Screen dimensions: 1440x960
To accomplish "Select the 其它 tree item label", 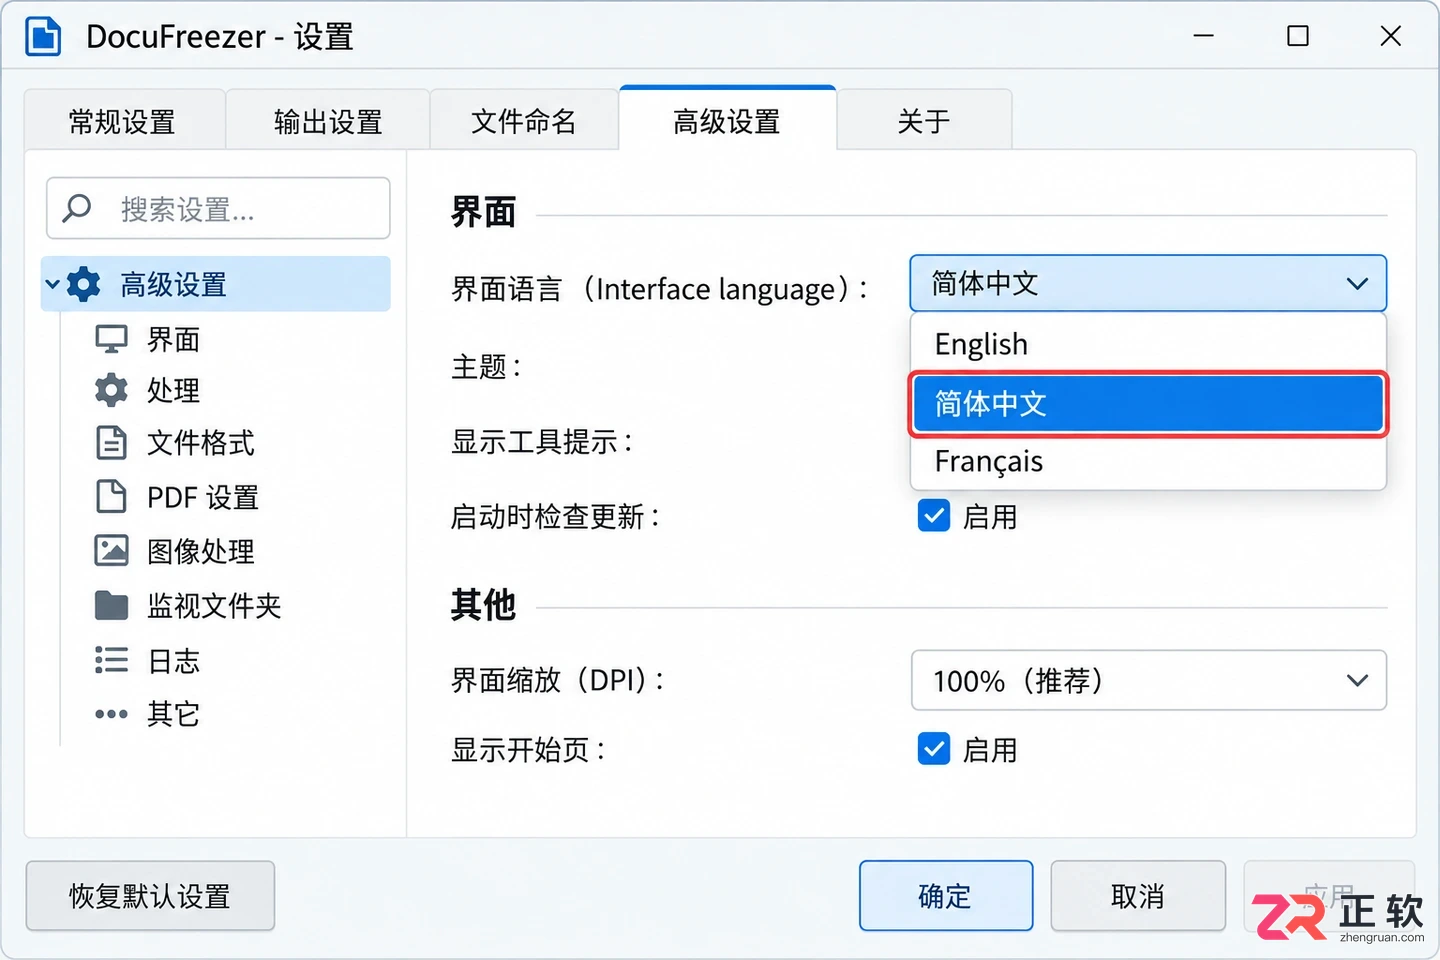I will (x=174, y=714).
